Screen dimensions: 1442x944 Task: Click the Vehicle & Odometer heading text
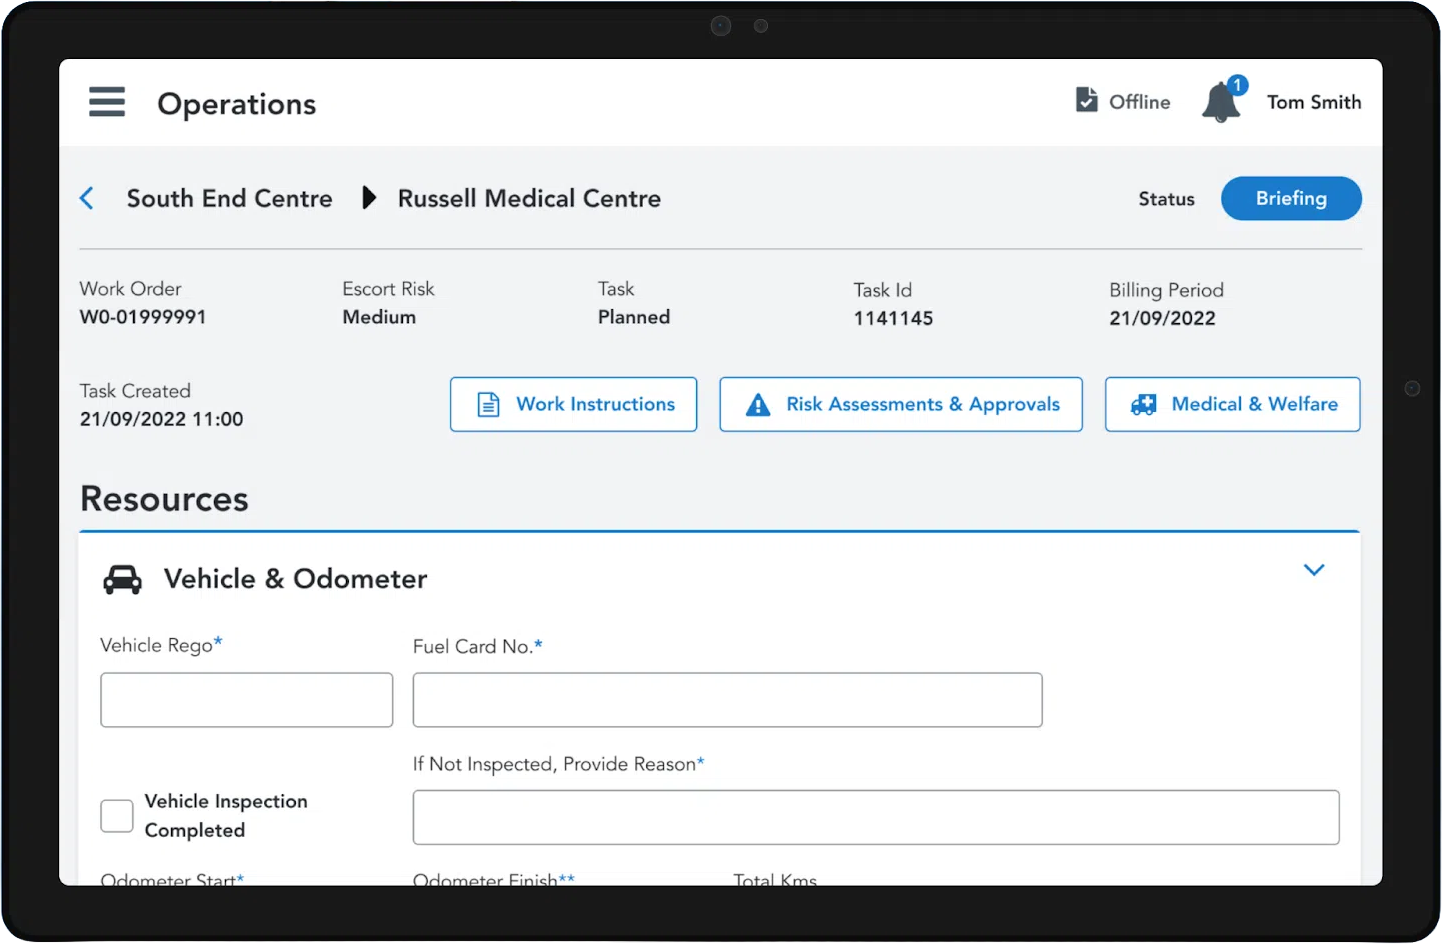[295, 579]
